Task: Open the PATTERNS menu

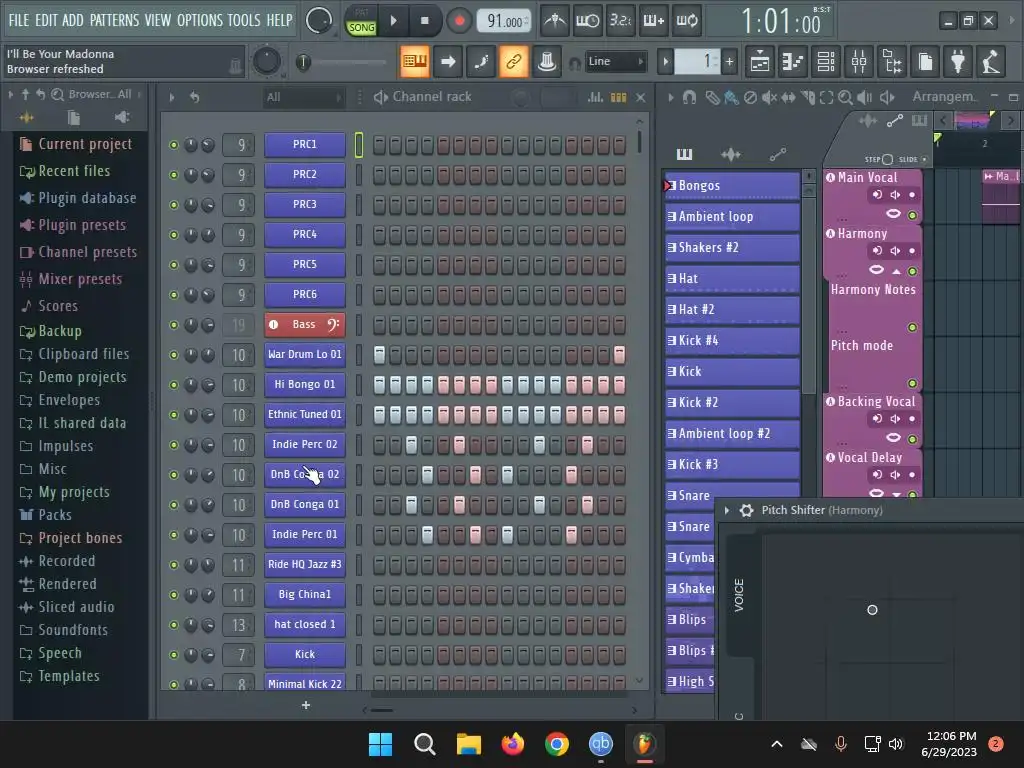Action: (x=114, y=20)
